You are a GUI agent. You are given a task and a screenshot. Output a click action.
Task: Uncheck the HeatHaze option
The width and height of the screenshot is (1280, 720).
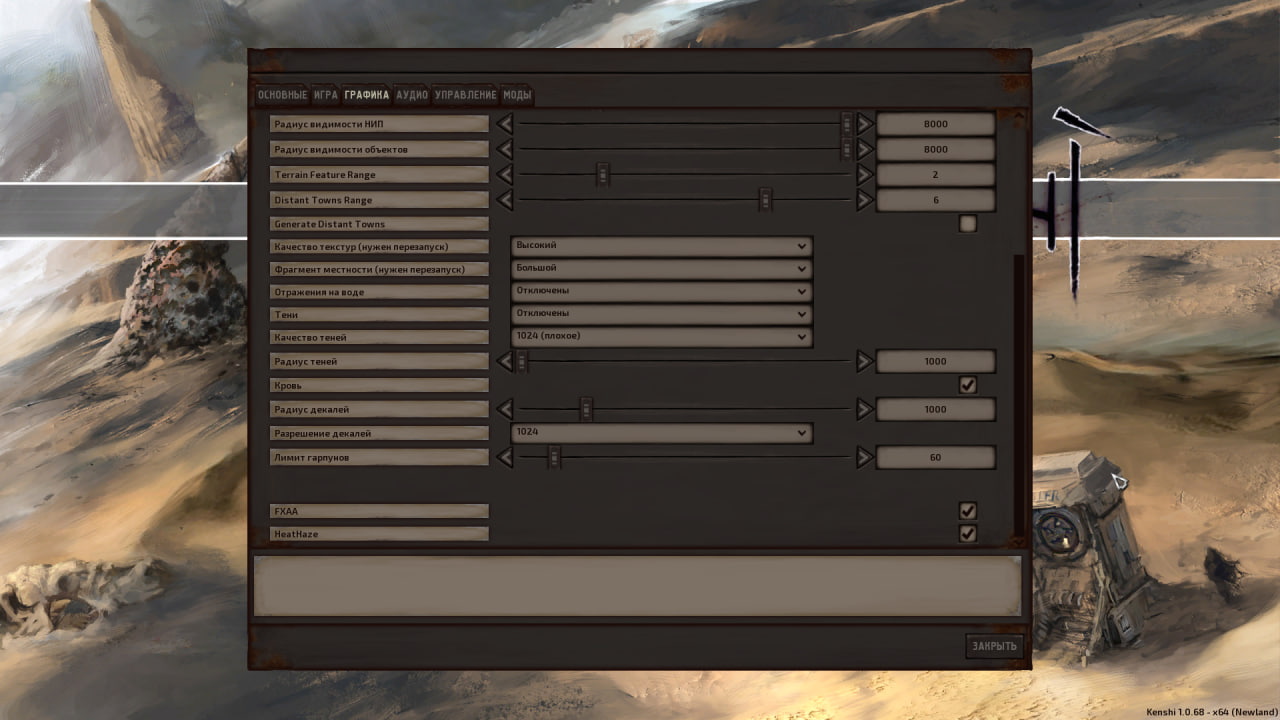click(x=967, y=534)
